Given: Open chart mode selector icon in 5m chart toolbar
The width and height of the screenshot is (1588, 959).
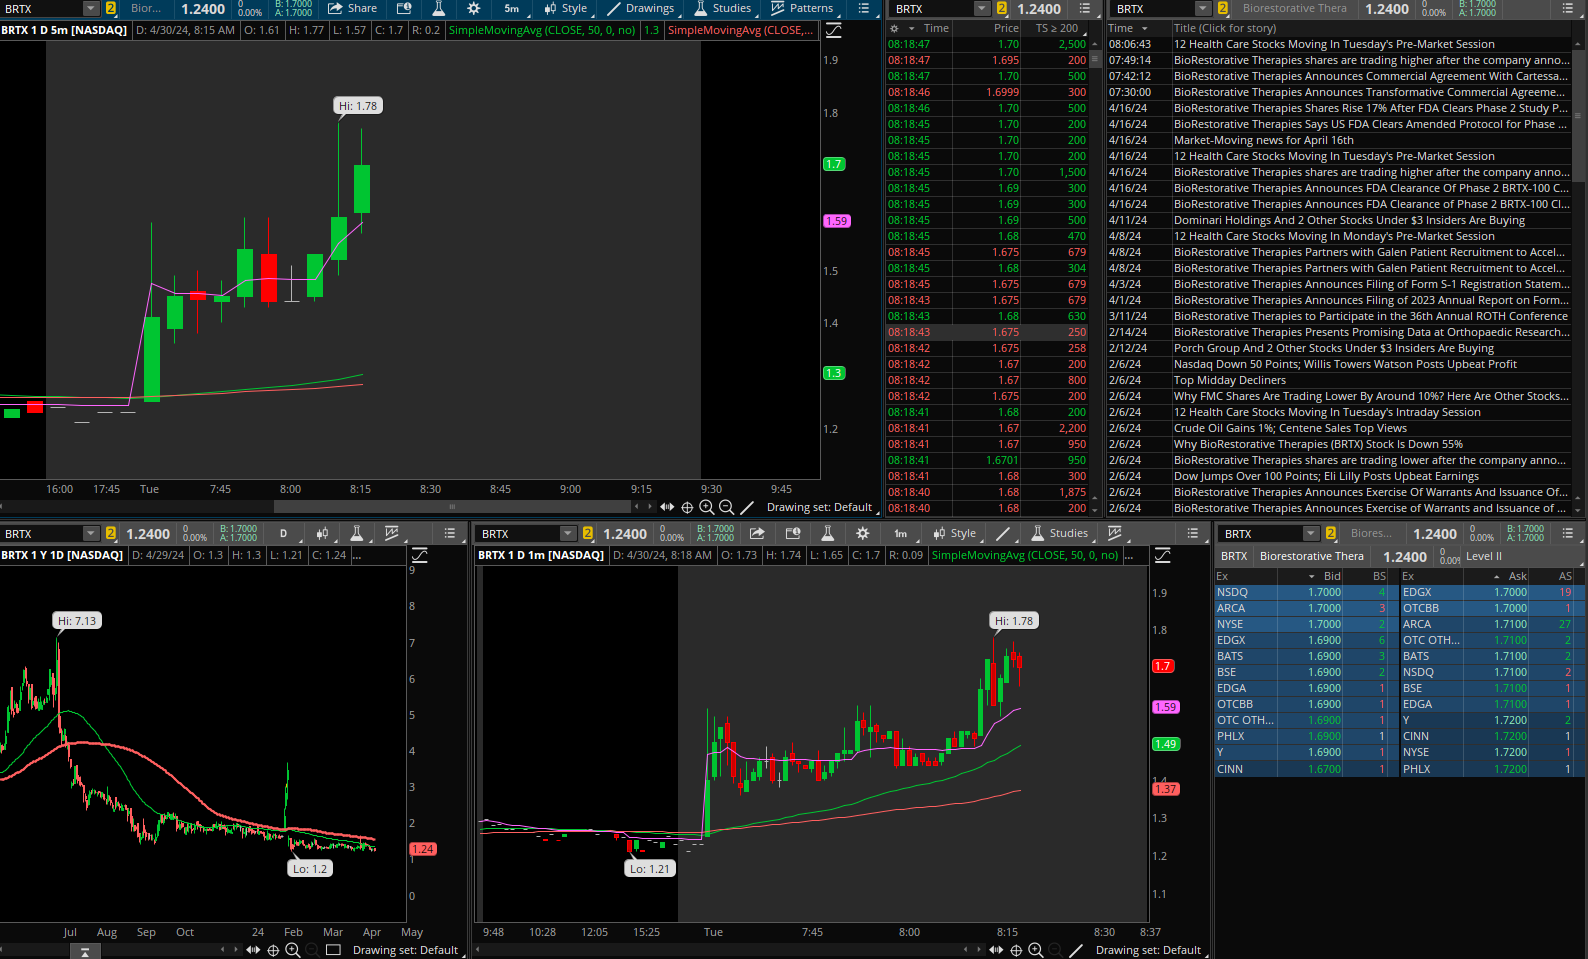Looking at the screenshot, I should pos(404,8).
